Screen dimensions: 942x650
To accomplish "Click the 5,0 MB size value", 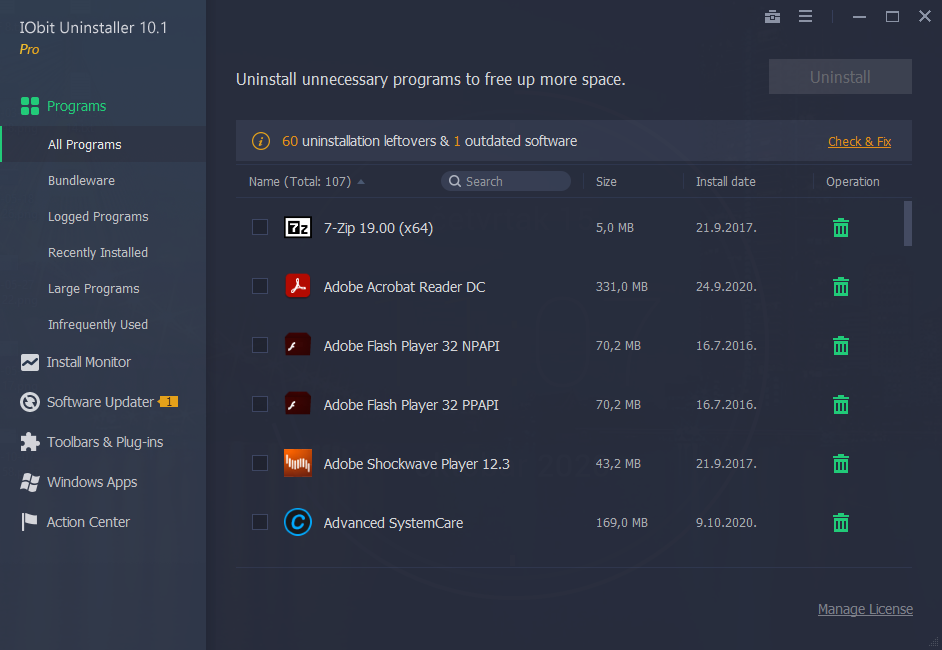I will (x=615, y=228).
